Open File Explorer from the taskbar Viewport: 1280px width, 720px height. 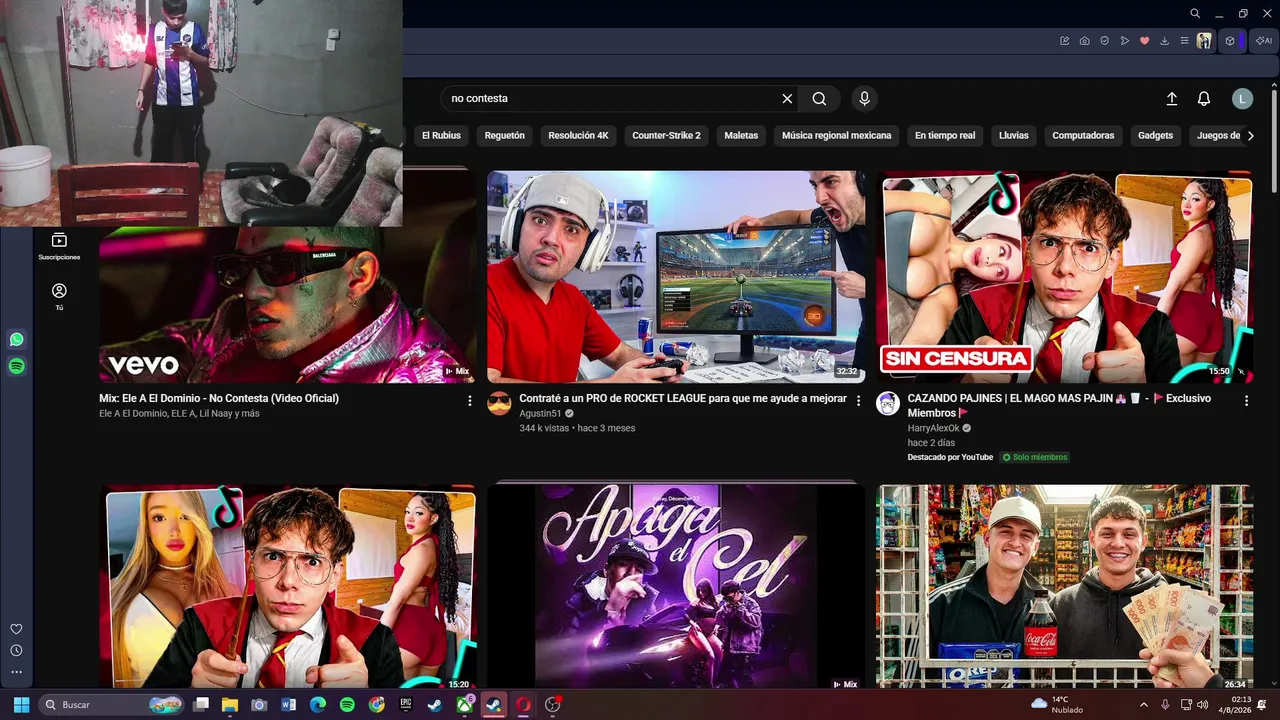pyautogui.click(x=230, y=705)
